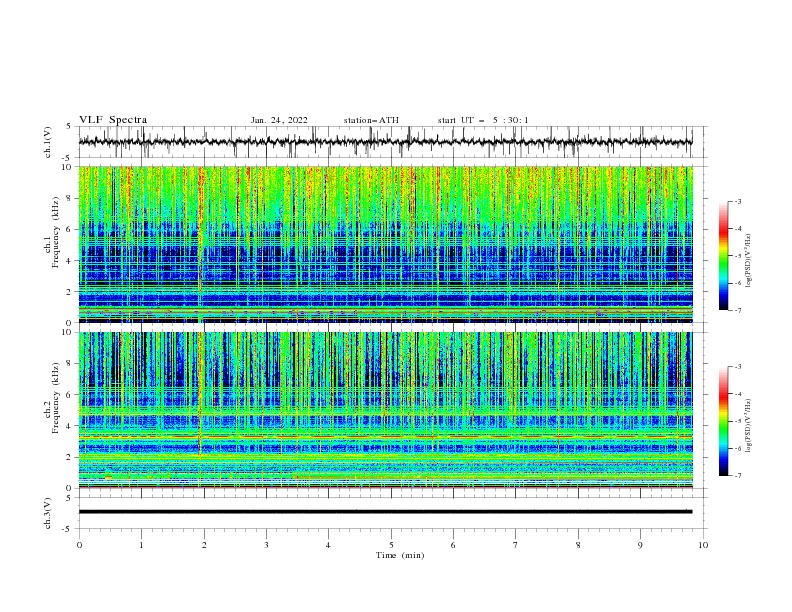792x612 pixels.
Task: Click the "start UT = 5 :30: 1" text
Action: (x=483, y=120)
